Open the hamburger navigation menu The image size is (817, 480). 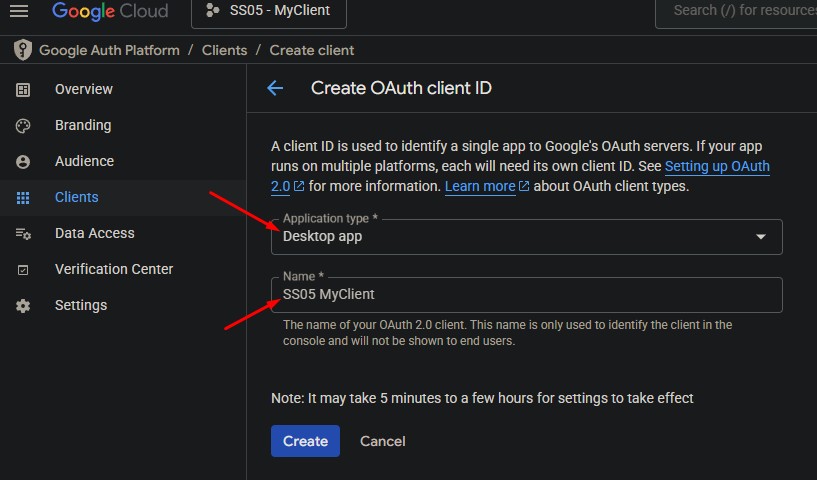tap(18, 11)
